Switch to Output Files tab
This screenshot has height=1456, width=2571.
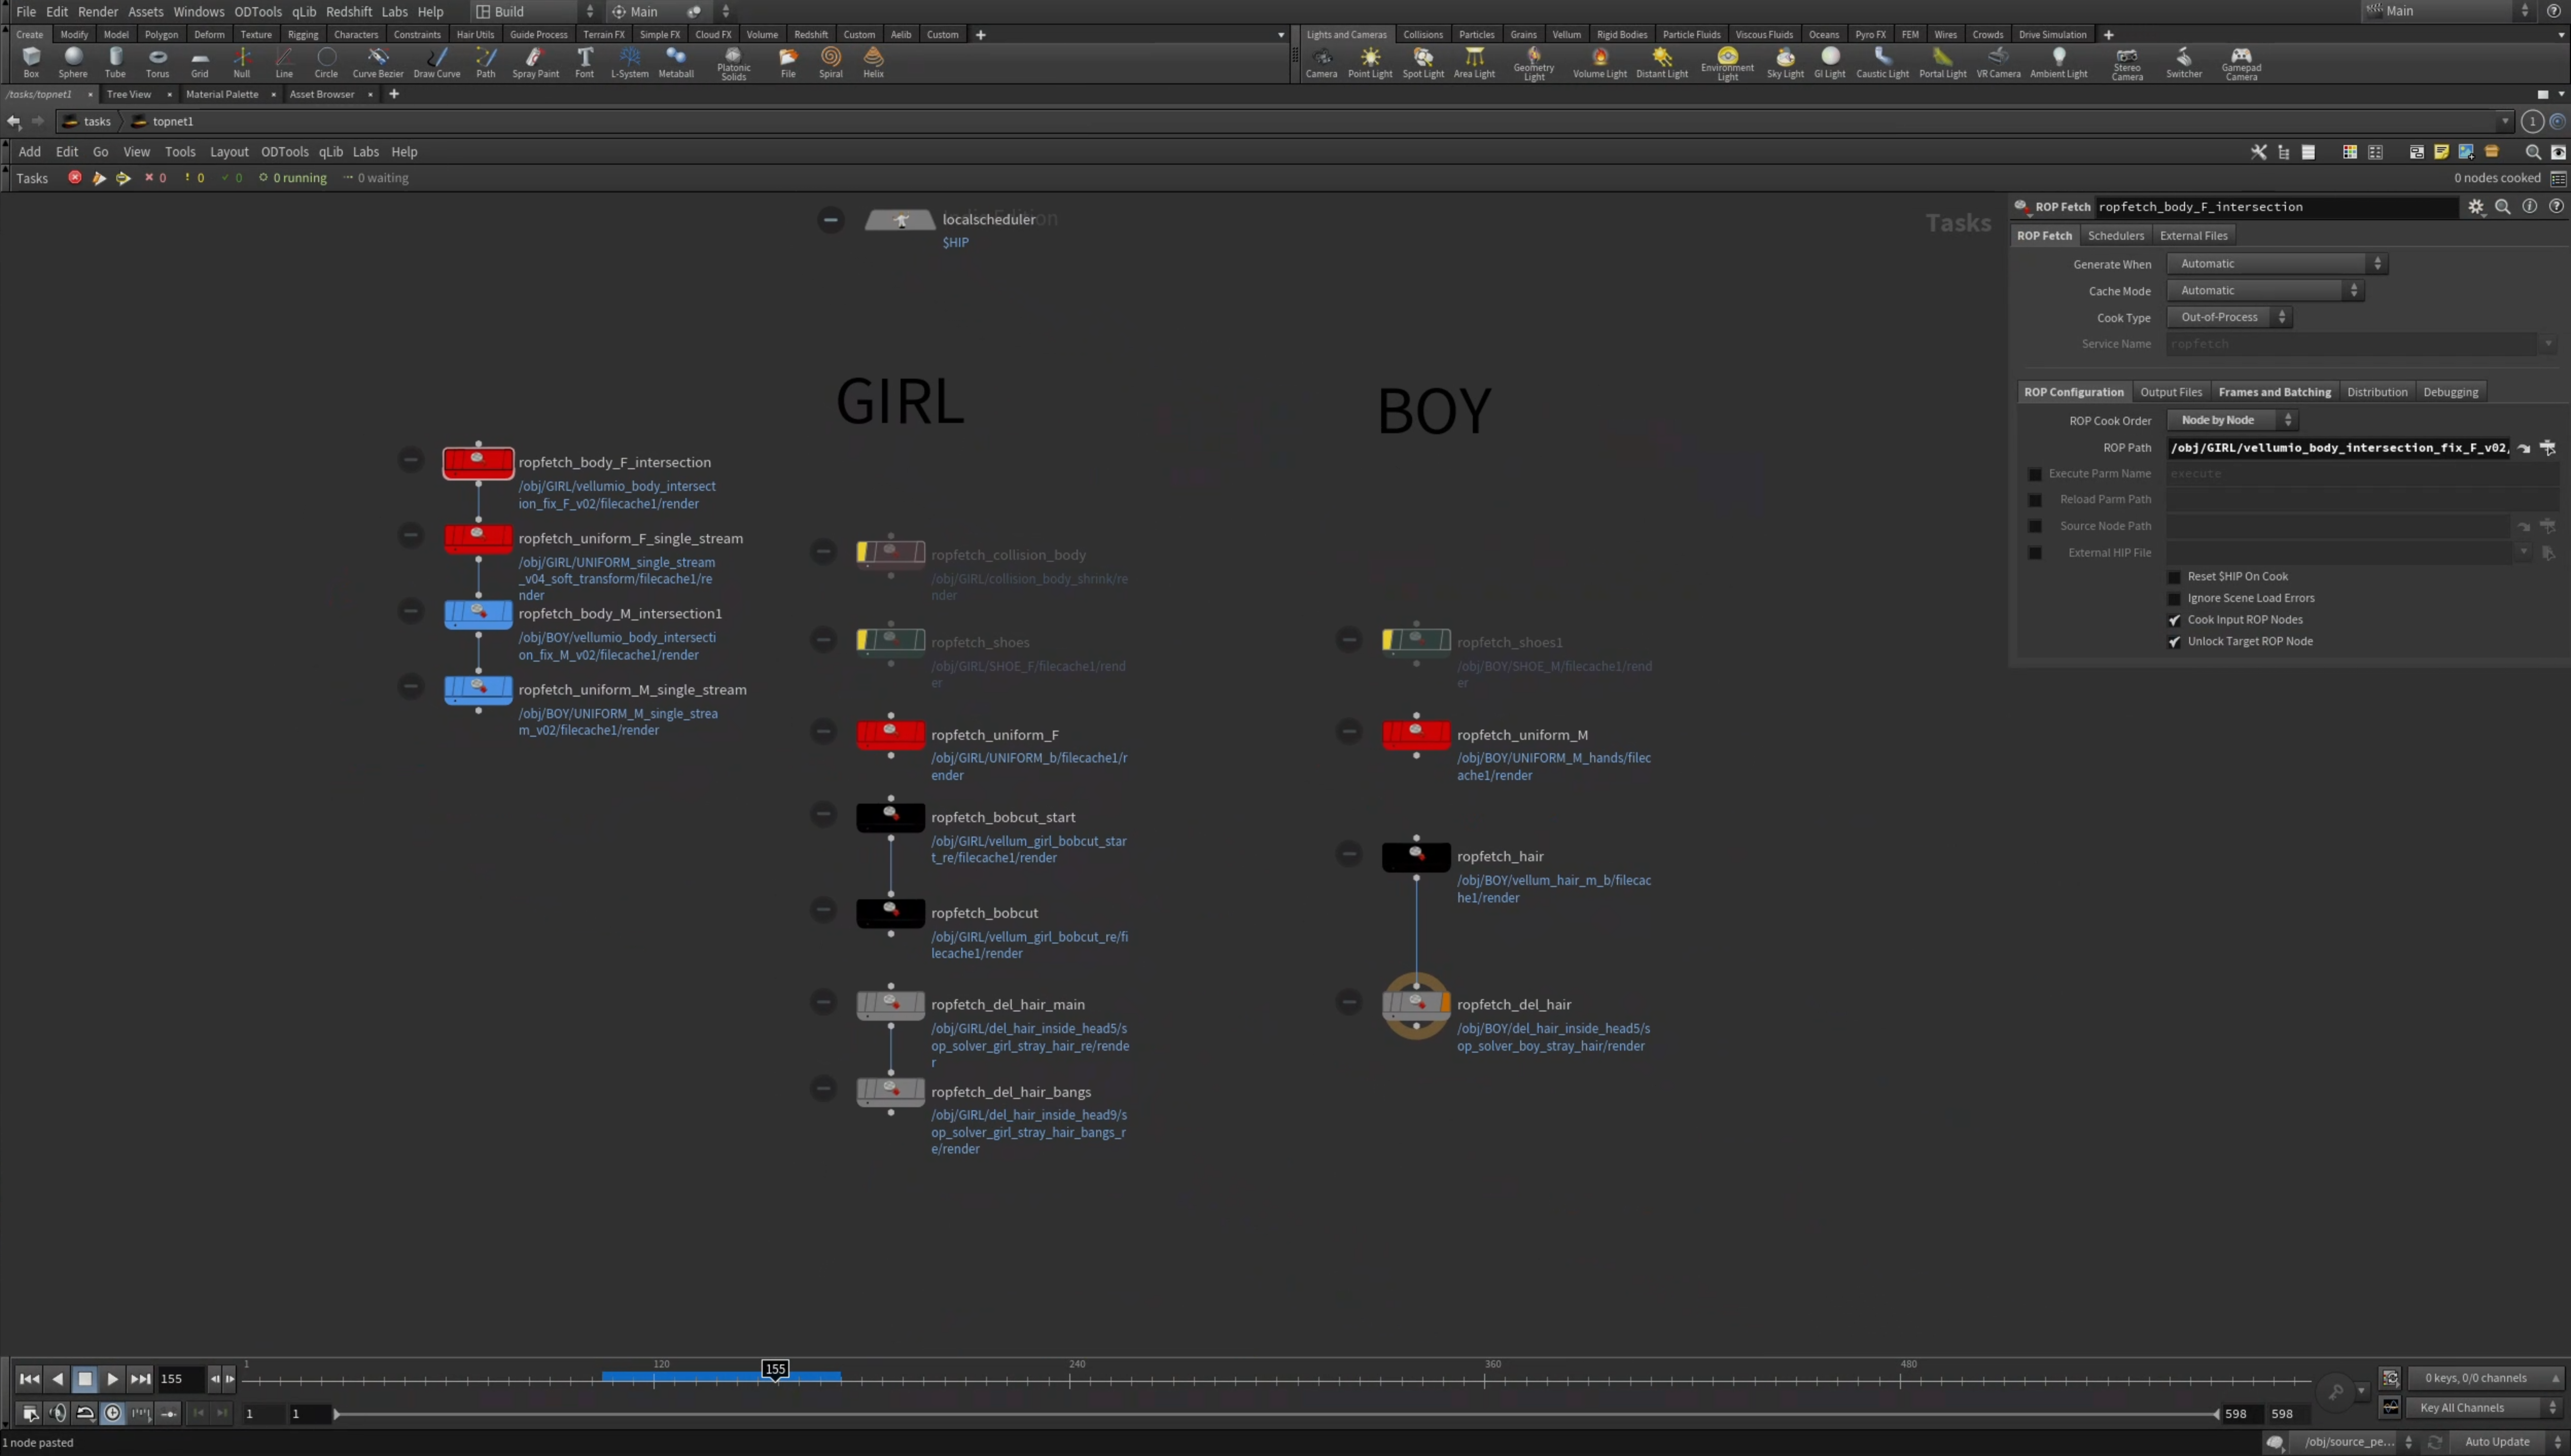click(x=2170, y=392)
